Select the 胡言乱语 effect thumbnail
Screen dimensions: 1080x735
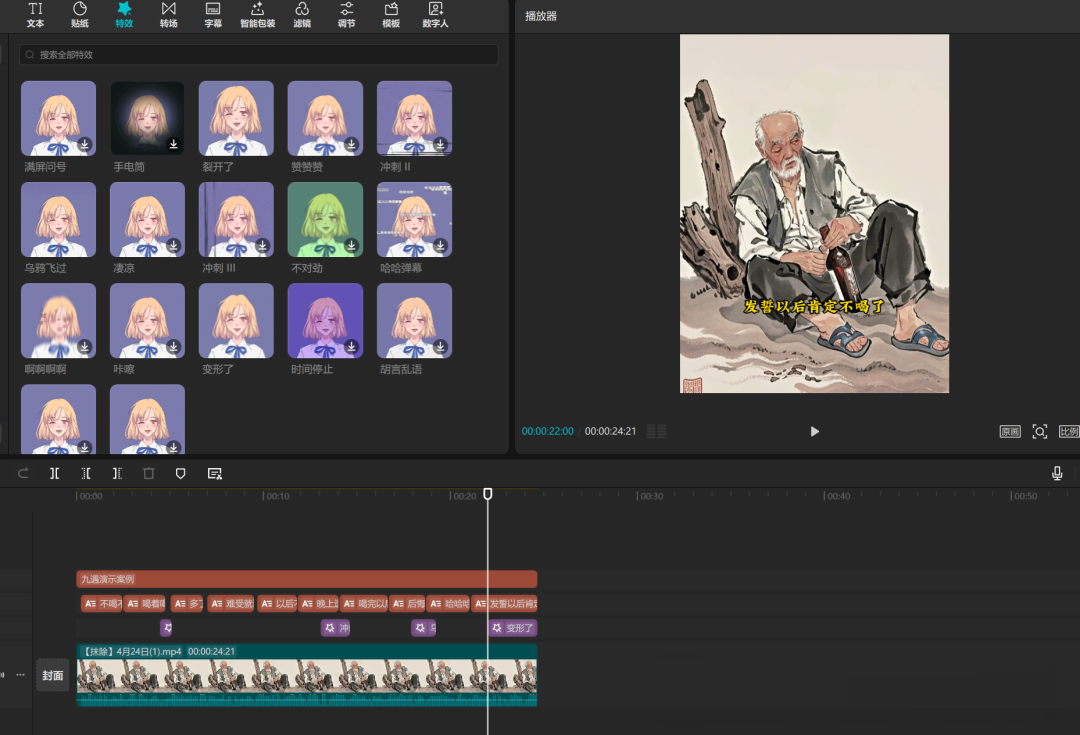[x=415, y=321]
